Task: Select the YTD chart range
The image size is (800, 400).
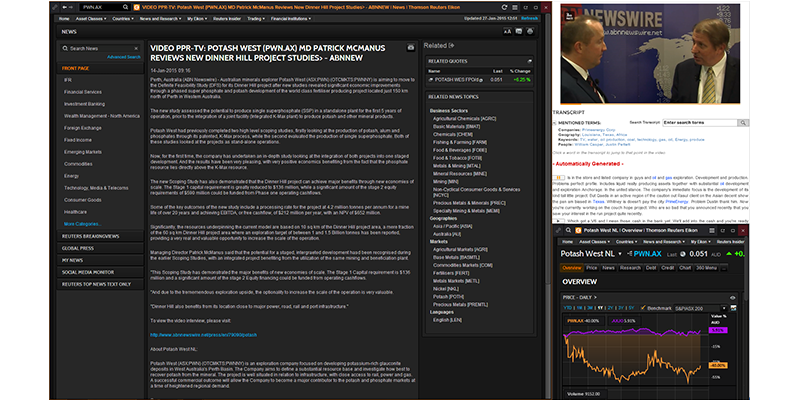Action: 567,308
